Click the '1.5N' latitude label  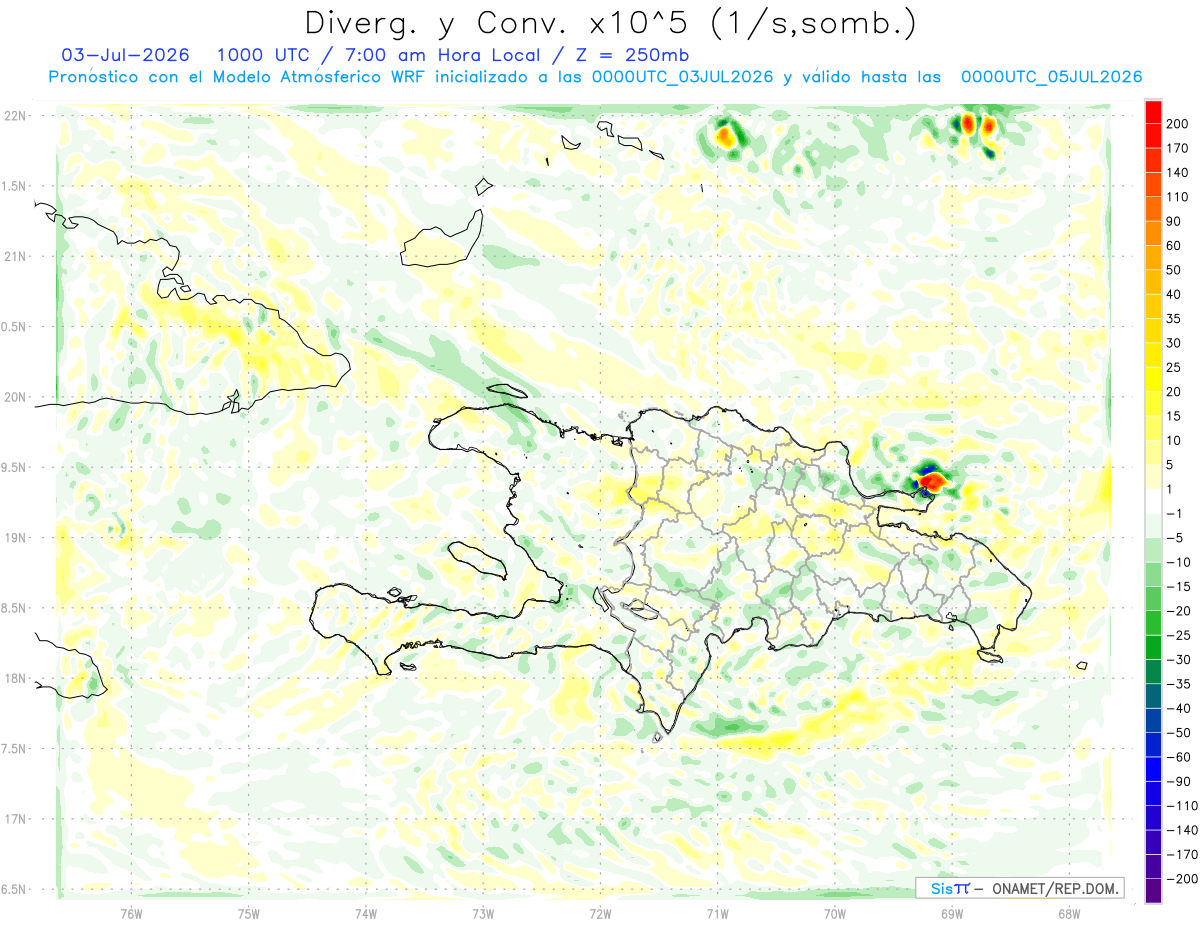pos(15,186)
